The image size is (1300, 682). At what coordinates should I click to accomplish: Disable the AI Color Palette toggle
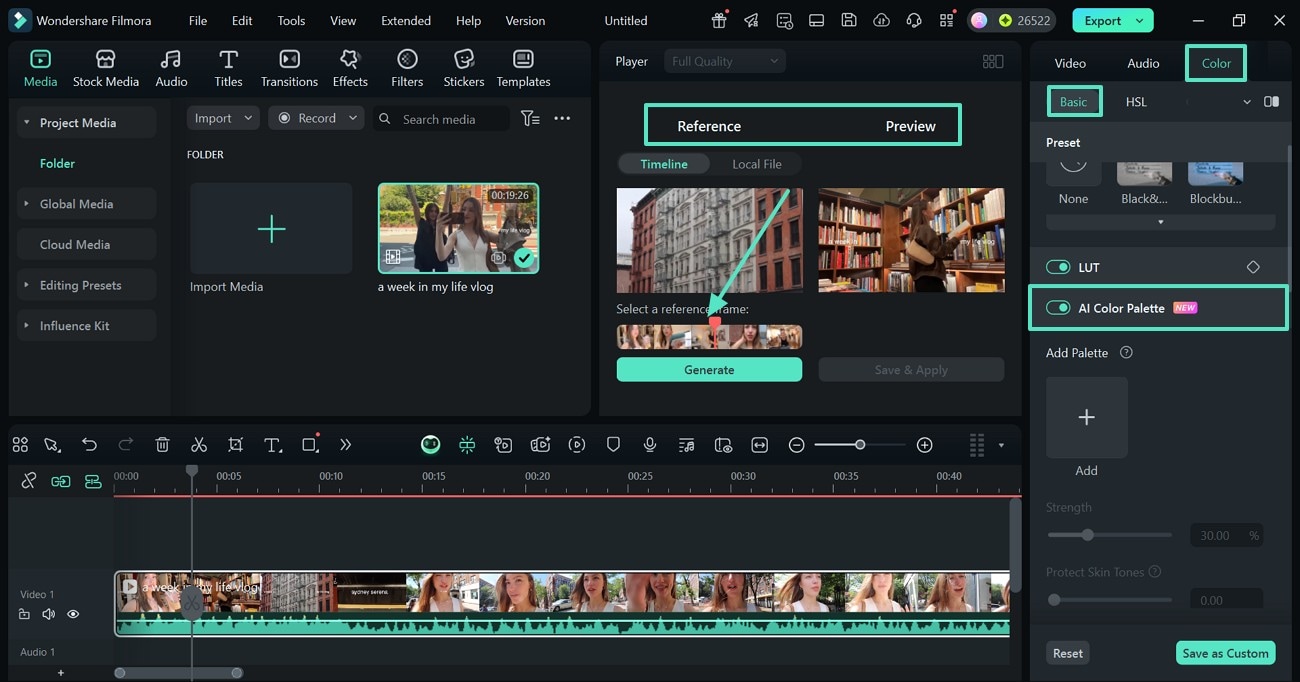click(x=1058, y=308)
